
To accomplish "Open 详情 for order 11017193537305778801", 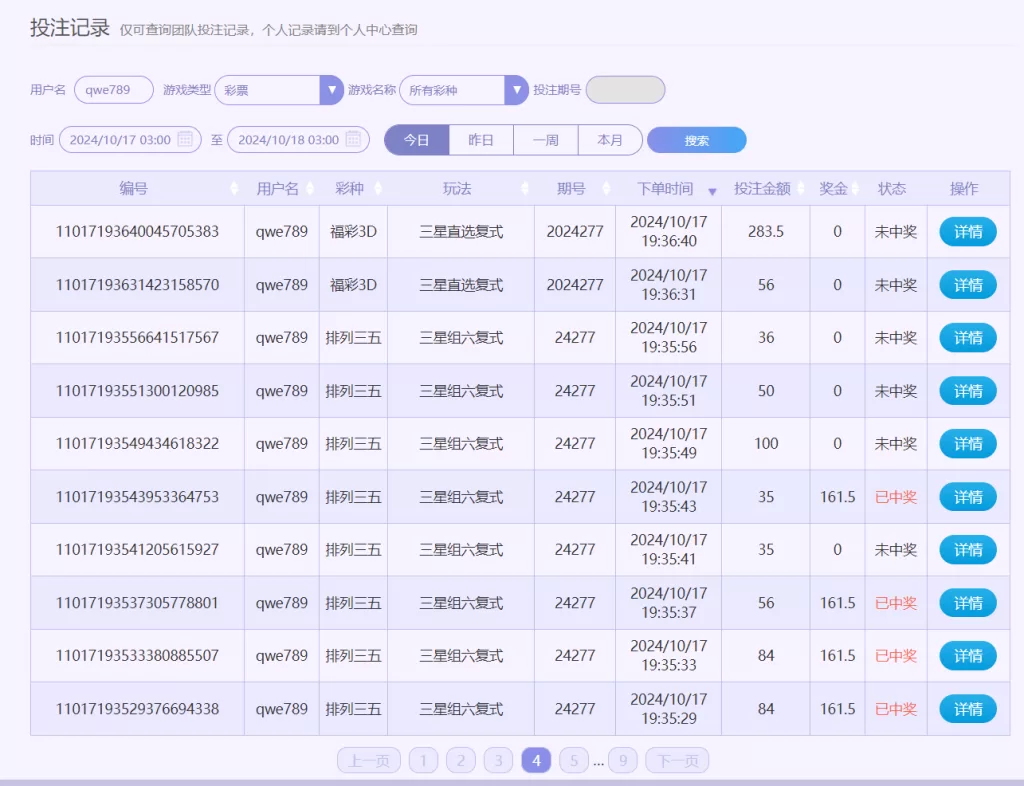I will 968,603.
